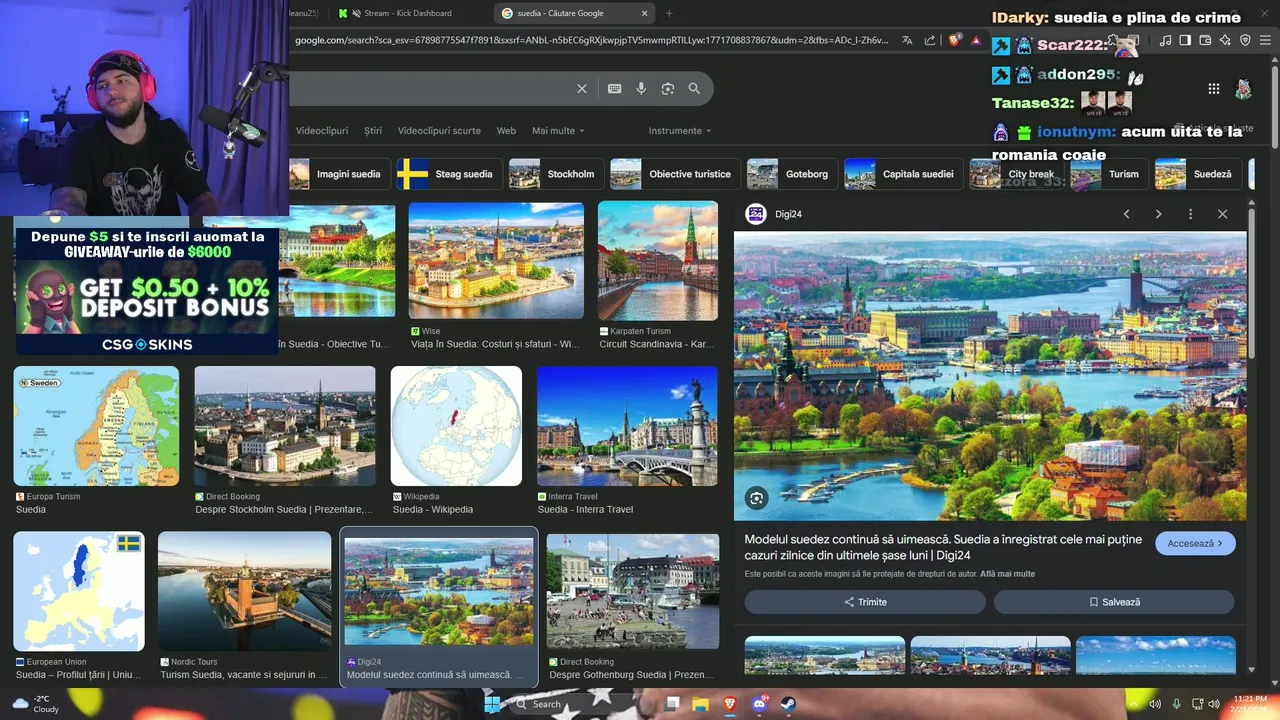Select the Steag suedia filter chip
The width and height of the screenshot is (1280, 720).
(x=448, y=174)
